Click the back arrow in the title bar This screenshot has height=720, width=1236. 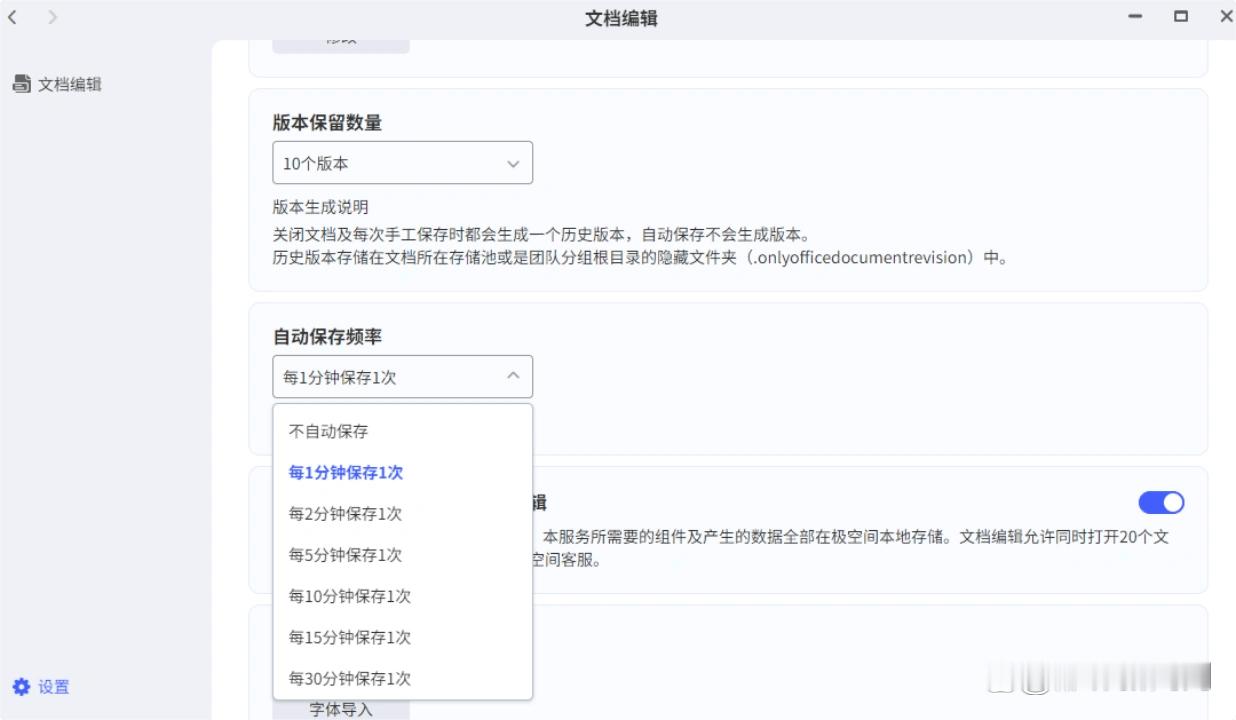tap(12, 17)
